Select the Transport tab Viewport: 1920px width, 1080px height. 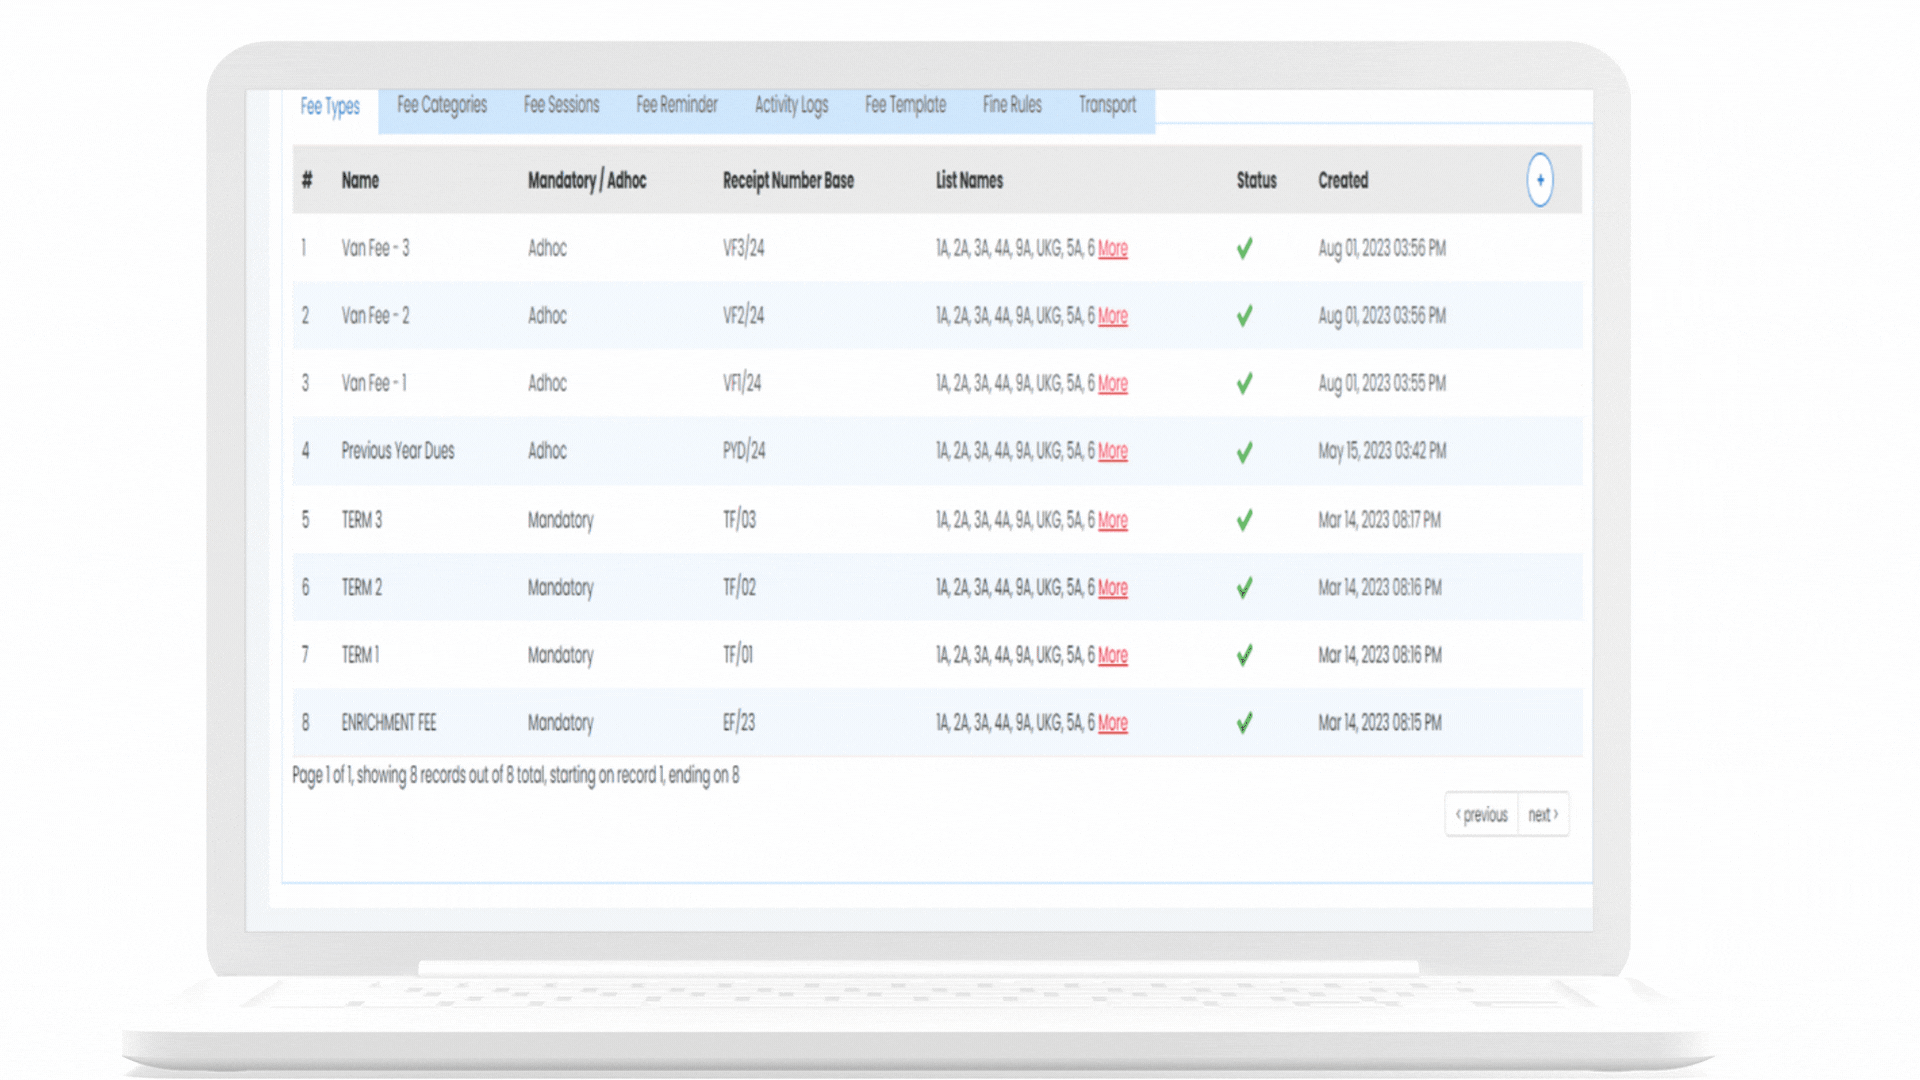point(1107,105)
